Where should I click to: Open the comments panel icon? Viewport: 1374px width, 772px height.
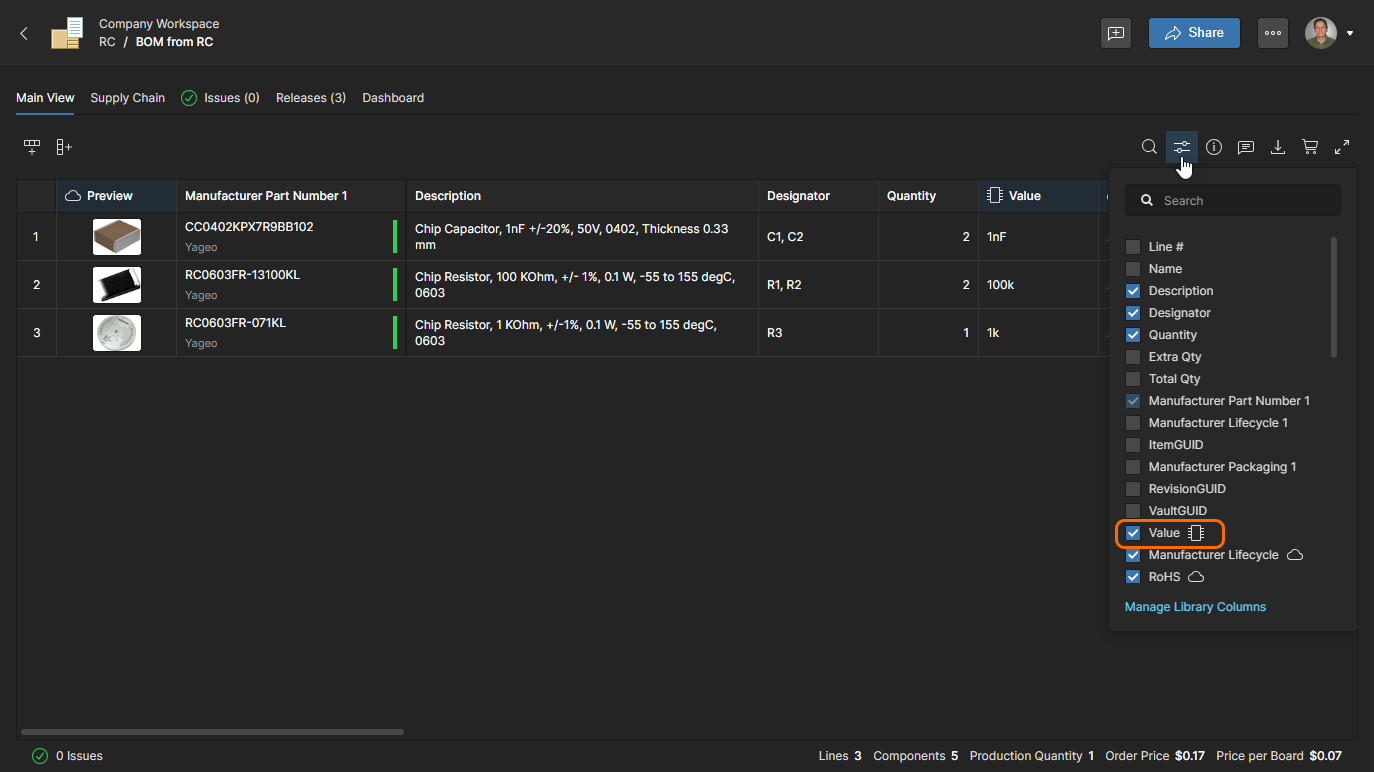click(1246, 147)
